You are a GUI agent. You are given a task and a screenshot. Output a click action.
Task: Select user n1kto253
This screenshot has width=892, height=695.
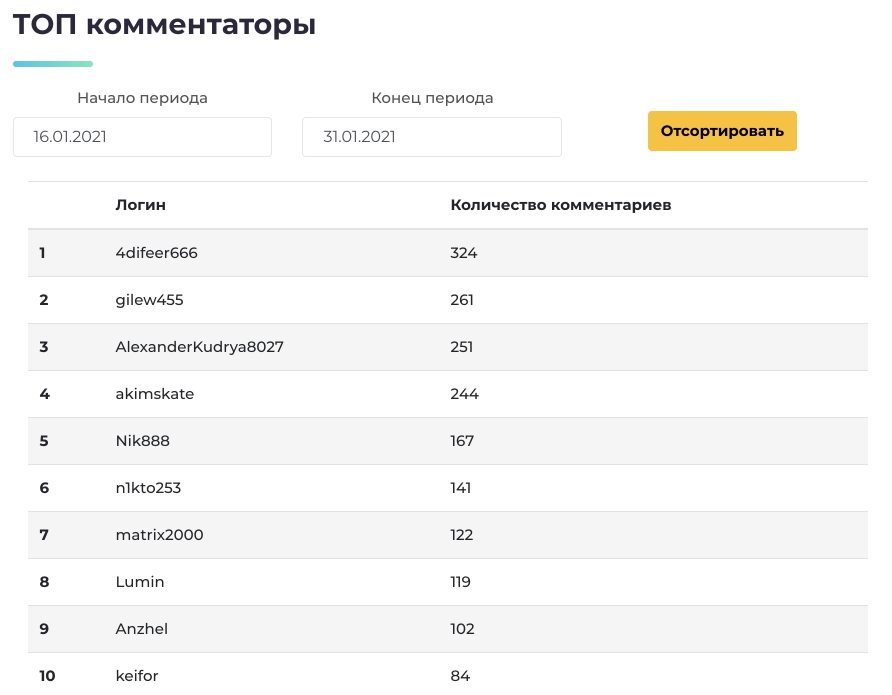(x=148, y=487)
